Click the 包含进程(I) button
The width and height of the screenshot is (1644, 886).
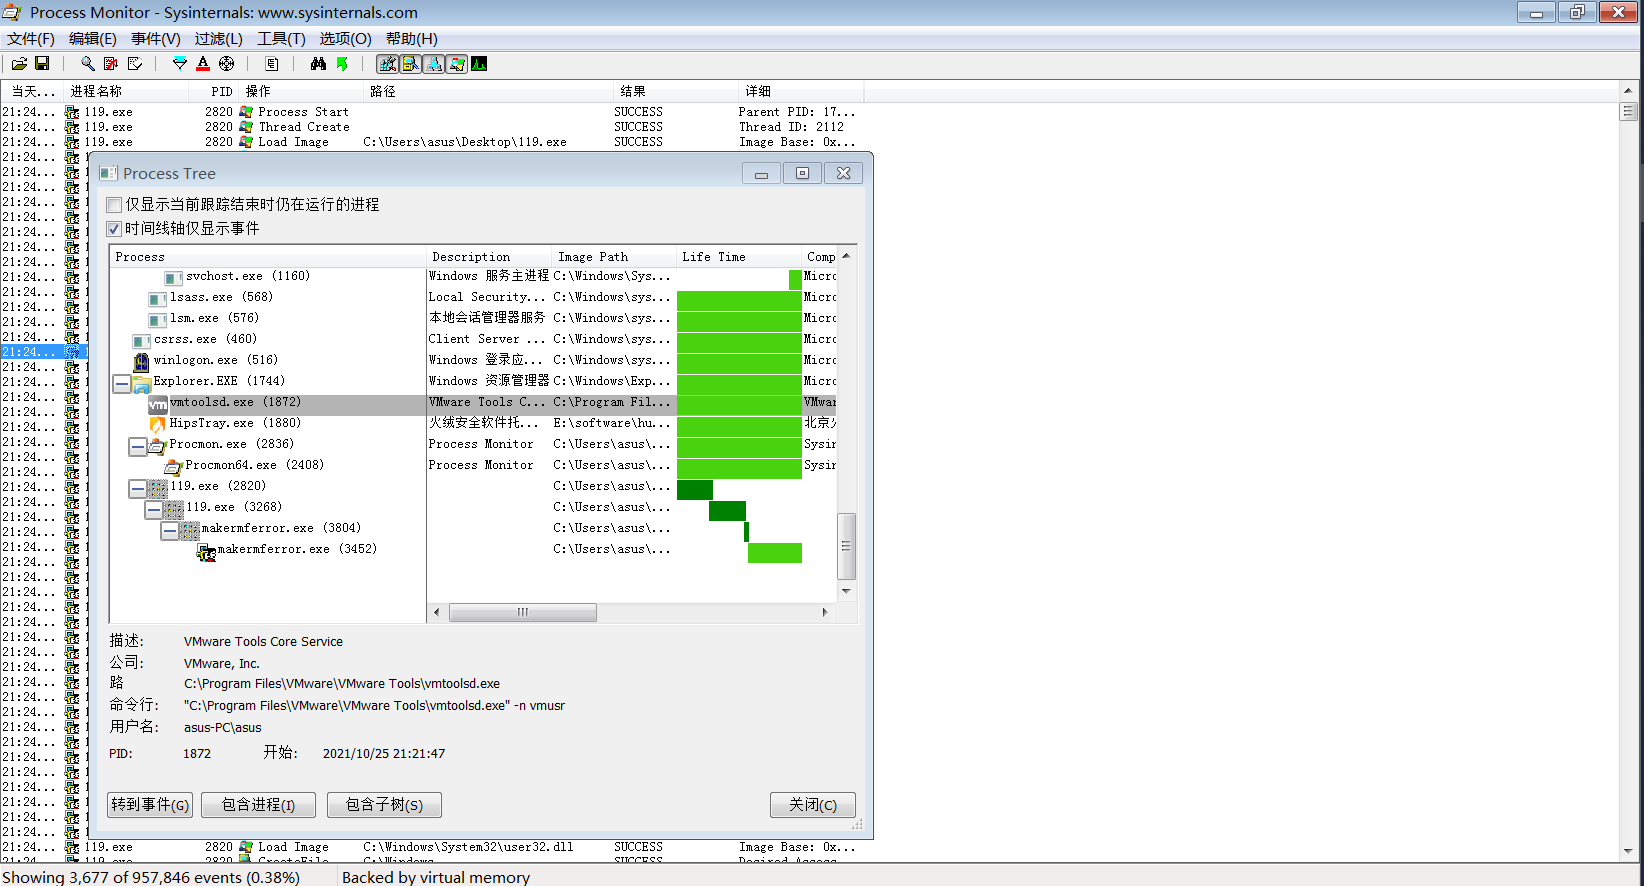pos(258,805)
